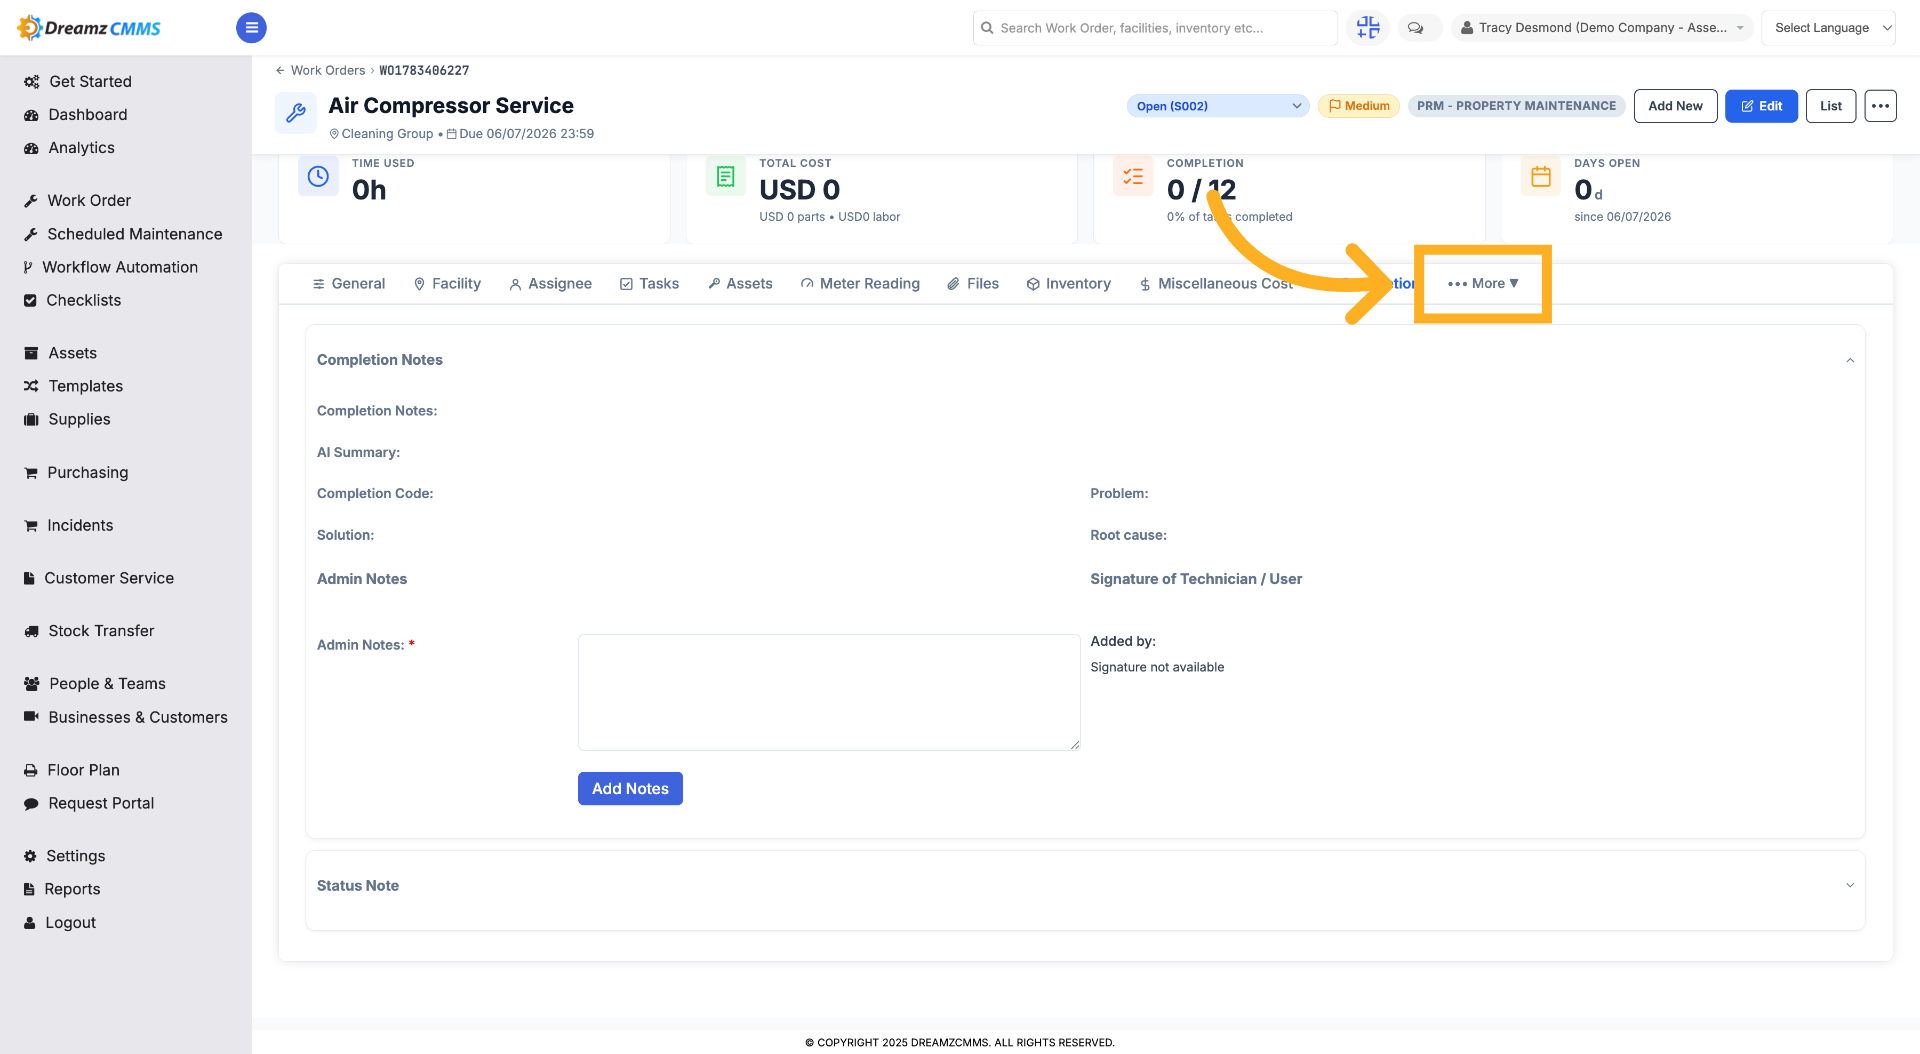Click the Add Notes button
This screenshot has height=1054, width=1920.
(x=630, y=789)
